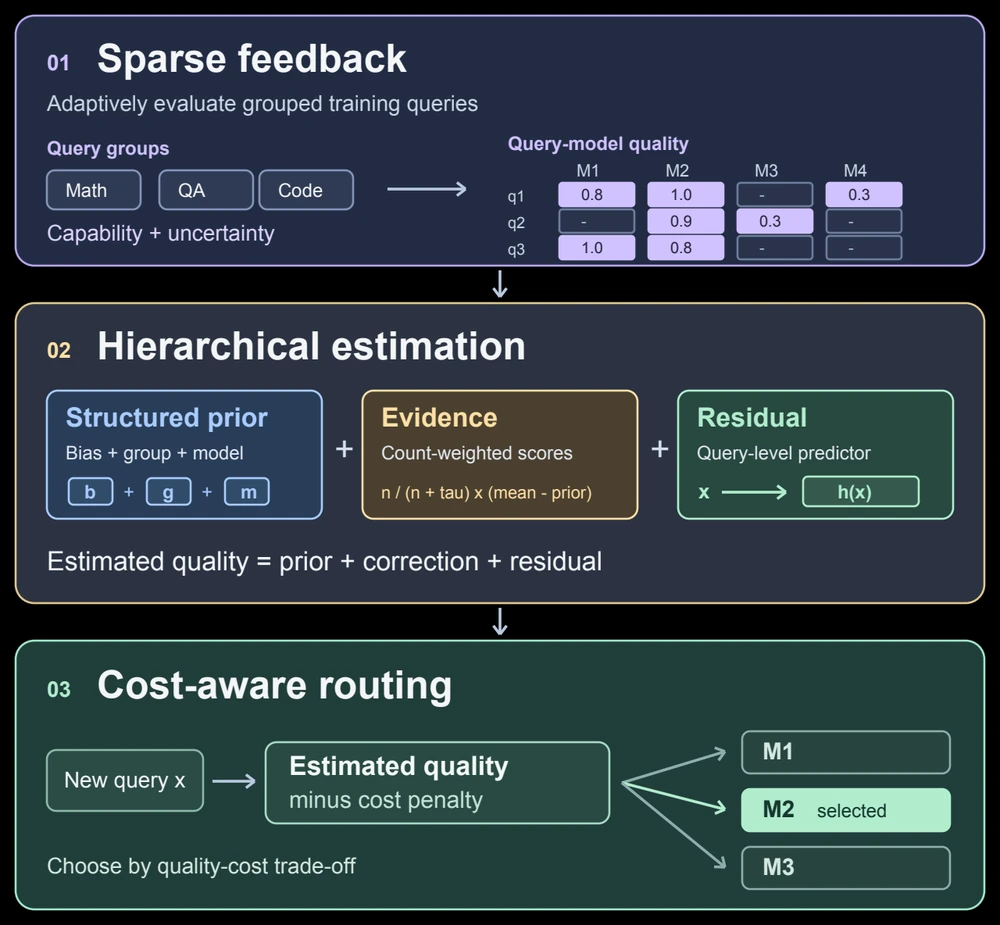Click the 0.3 cell in row q2
This screenshot has width=1000, height=925.
point(775,221)
